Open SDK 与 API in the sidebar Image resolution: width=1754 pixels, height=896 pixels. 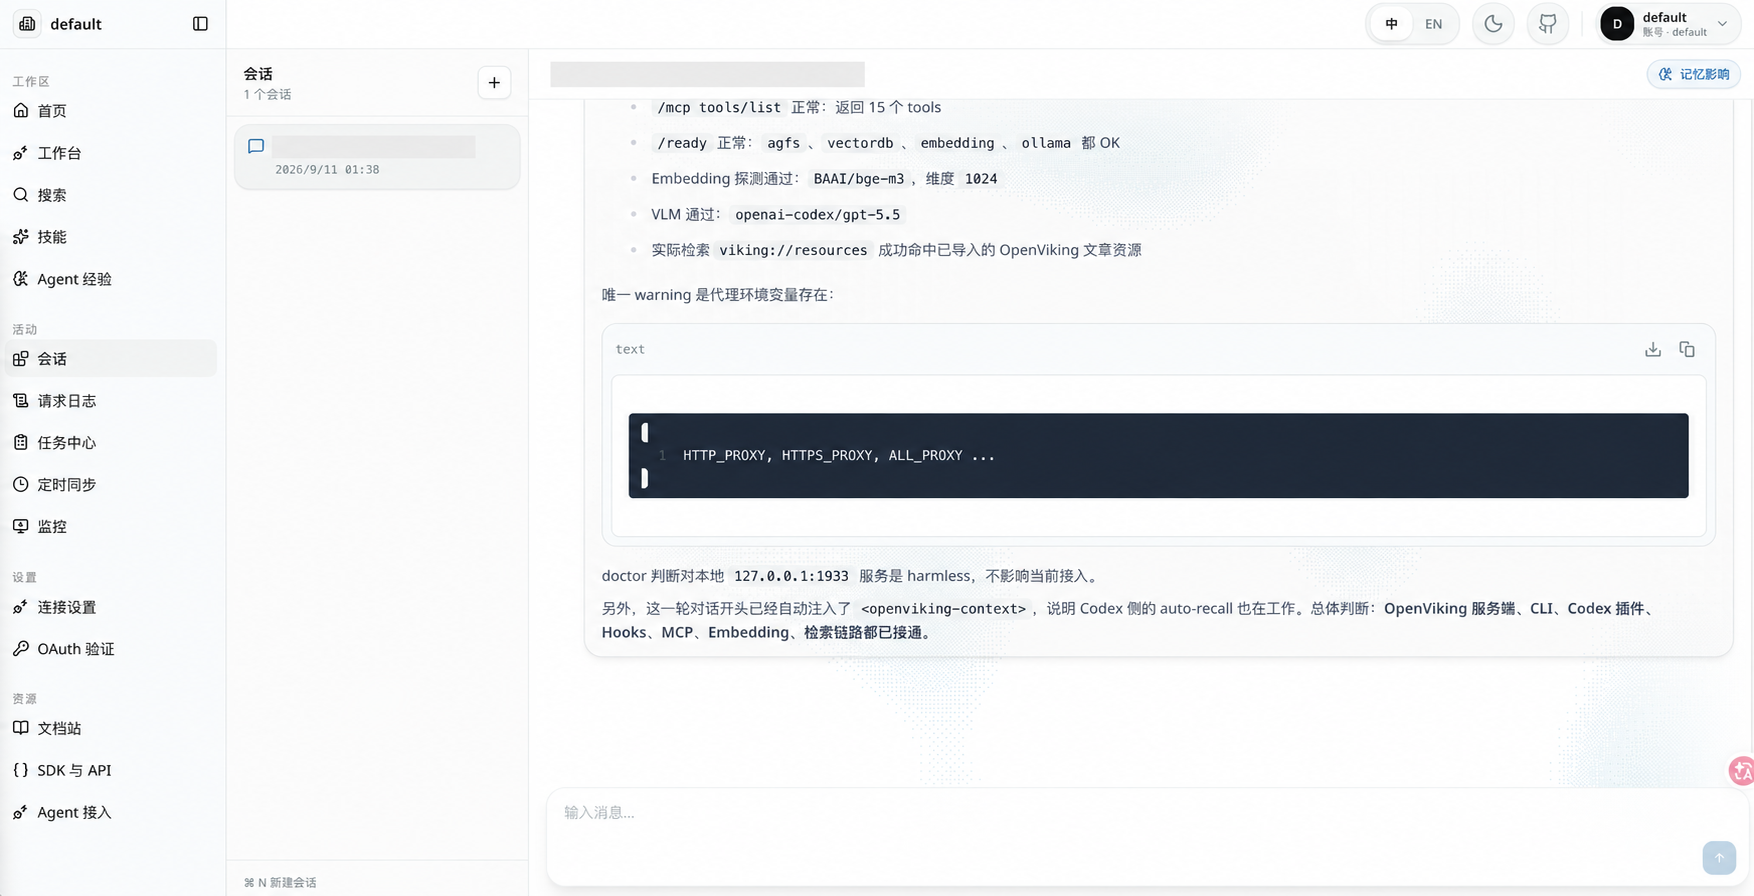tap(110, 770)
